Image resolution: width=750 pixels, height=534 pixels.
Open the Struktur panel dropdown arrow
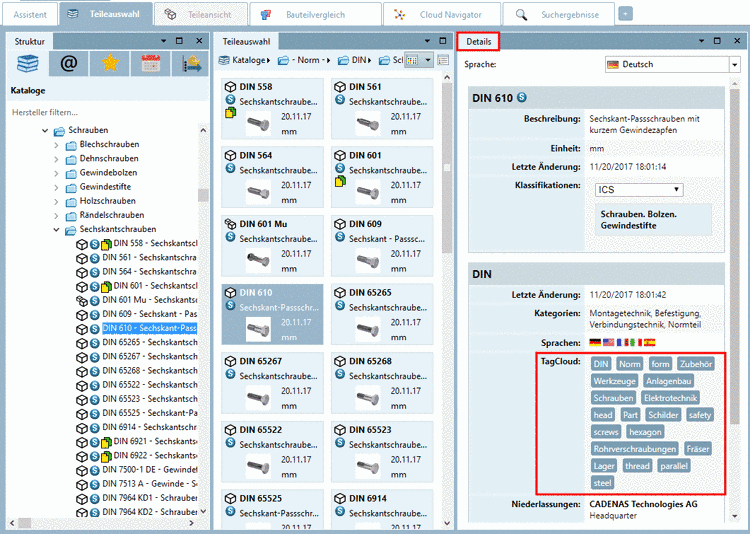pos(164,41)
